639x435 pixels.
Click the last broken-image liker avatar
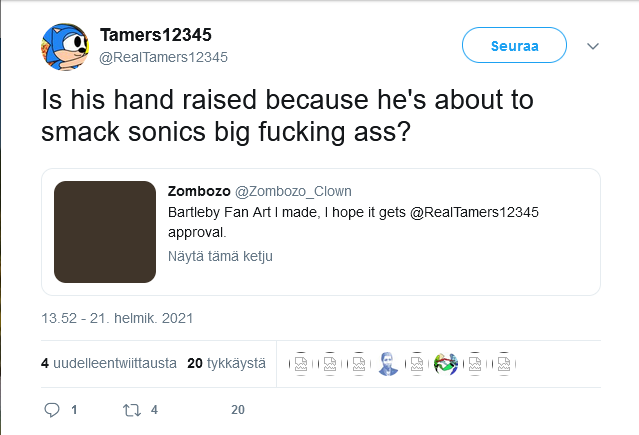(x=505, y=365)
